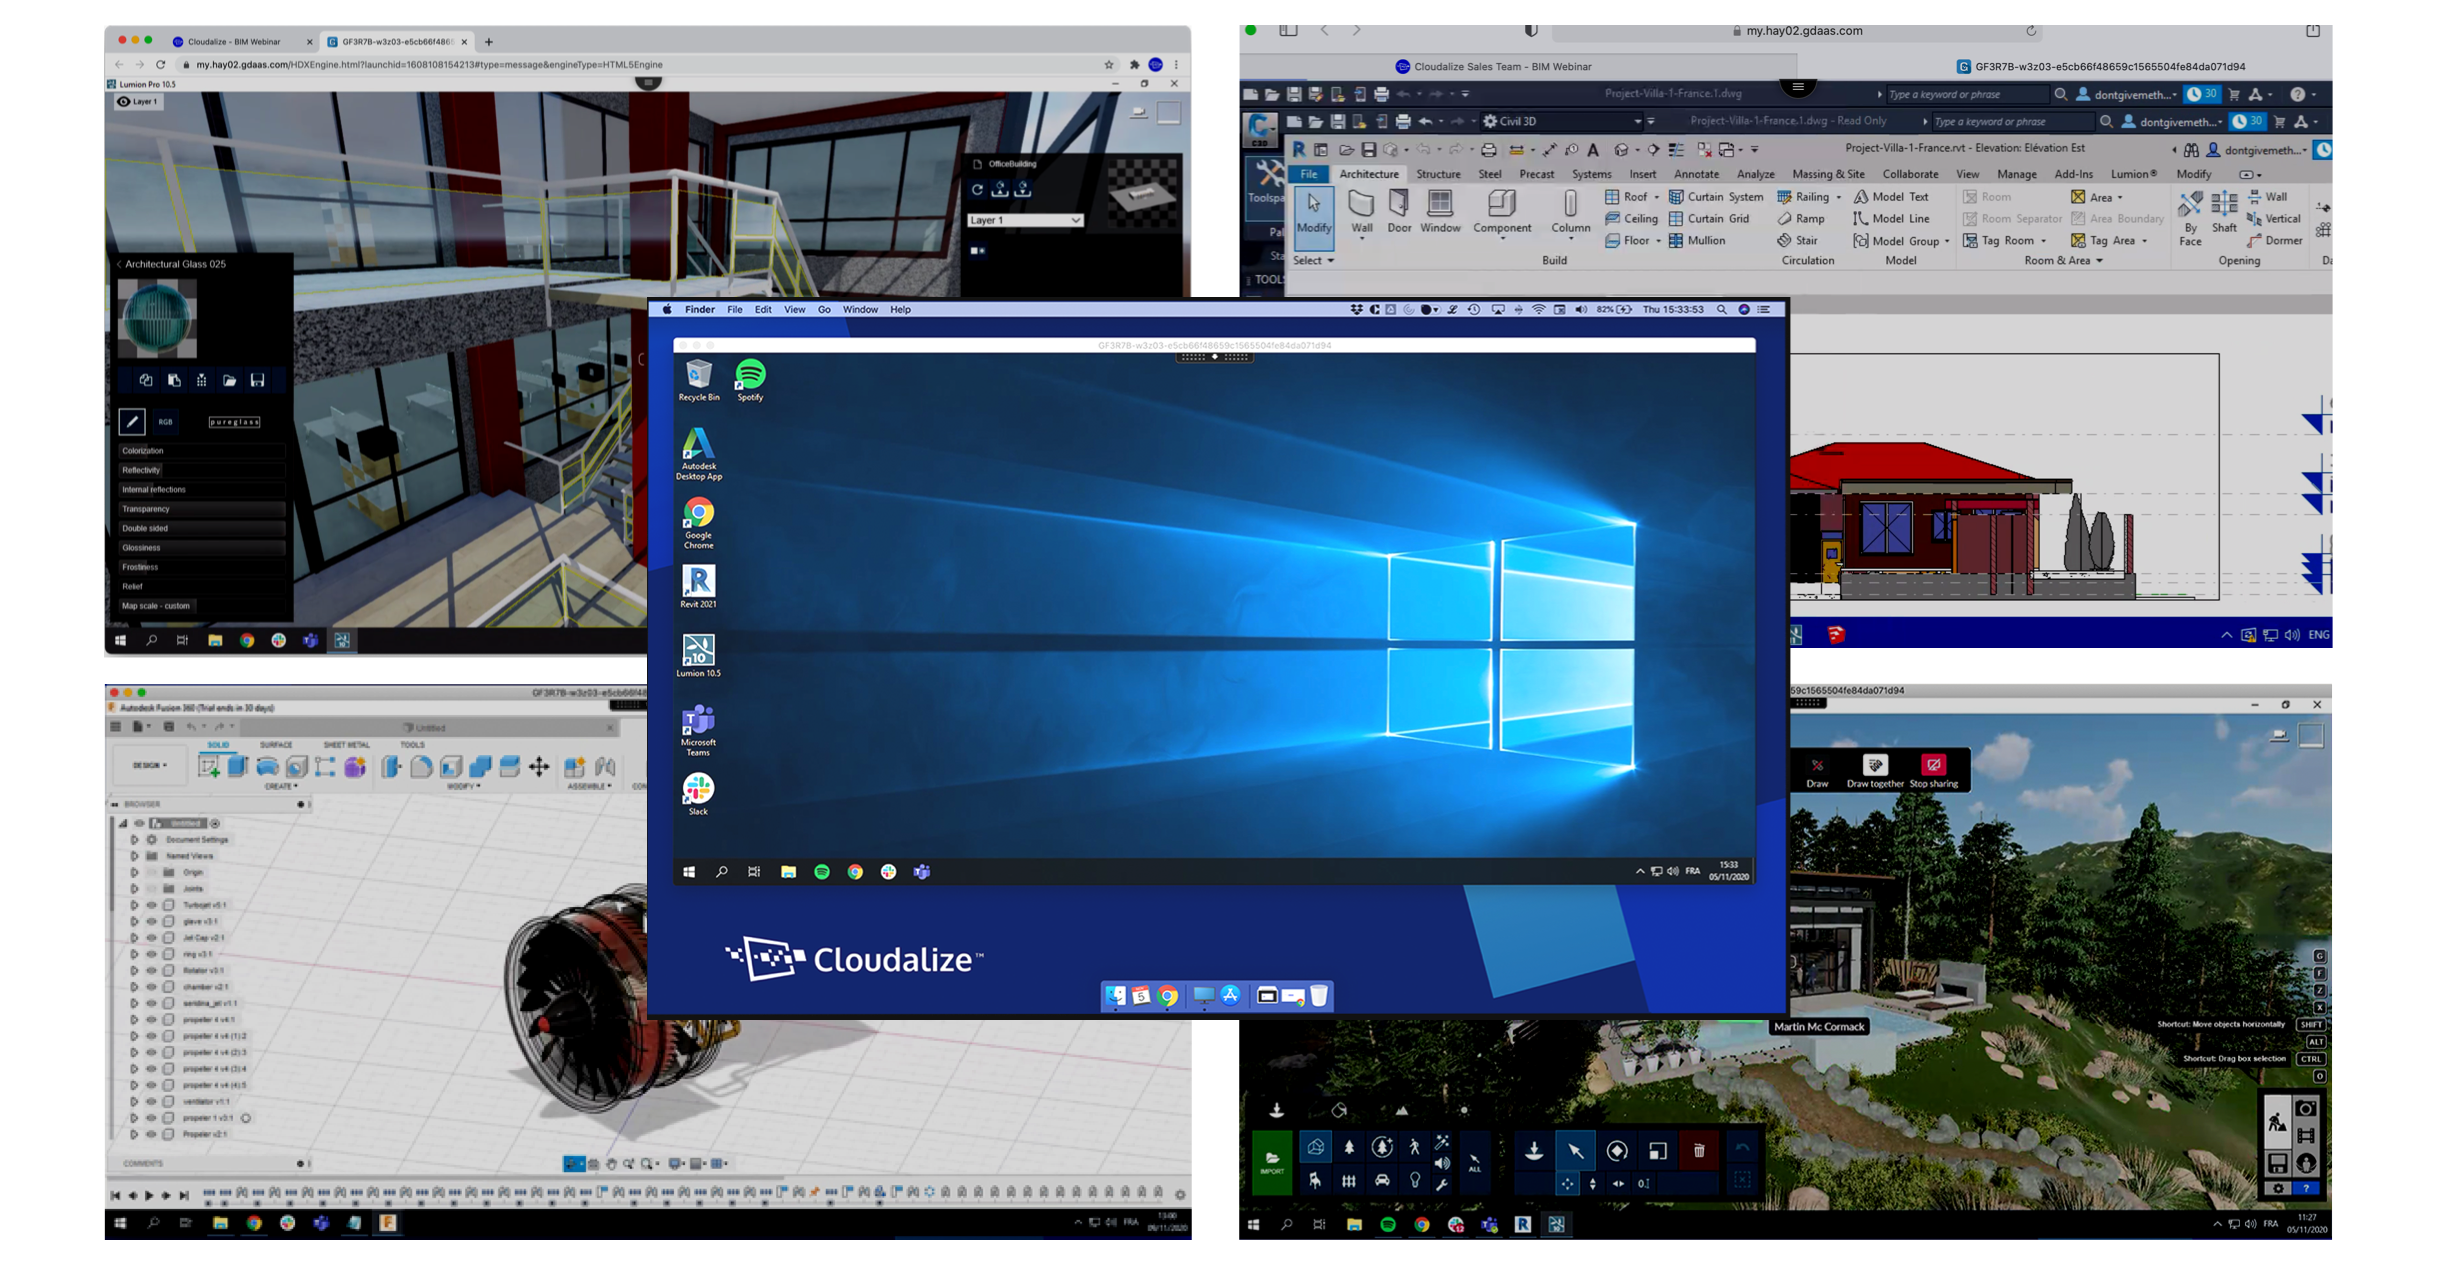Toggle visibility eye of chamber v2:1 component

pos(152,986)
